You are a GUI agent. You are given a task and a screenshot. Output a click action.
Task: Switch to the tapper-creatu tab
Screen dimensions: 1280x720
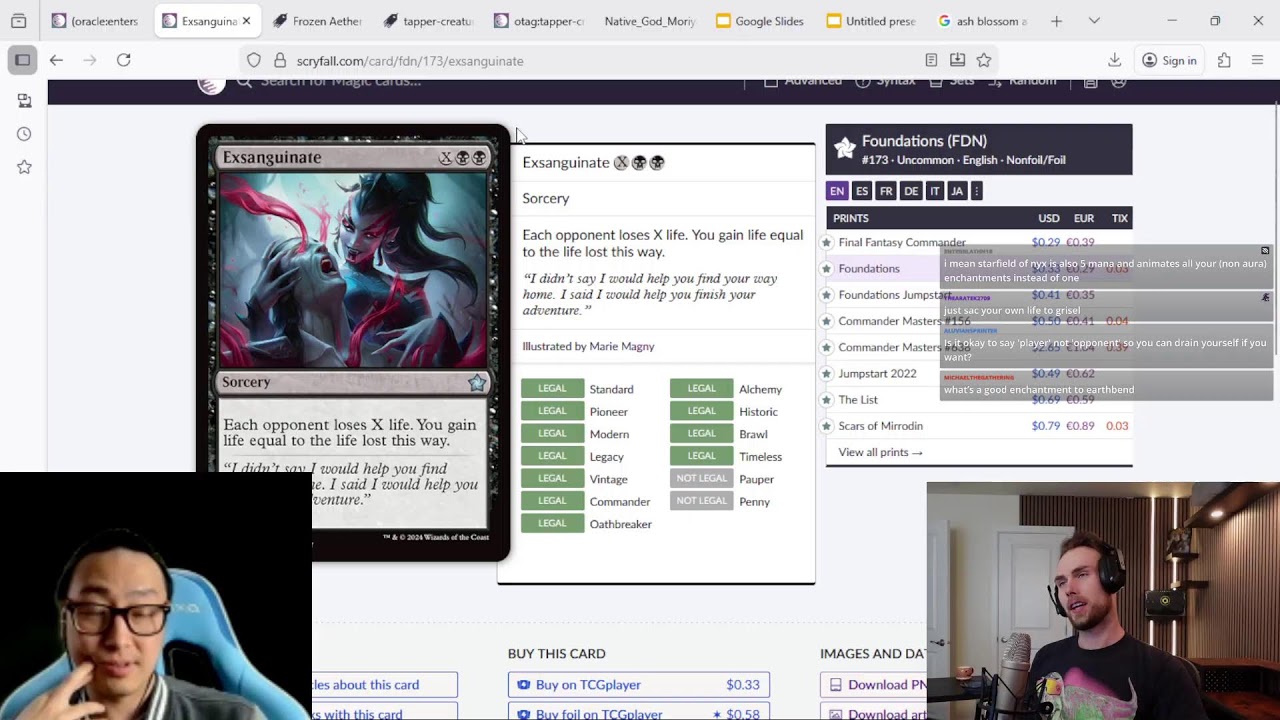(428, 21)
